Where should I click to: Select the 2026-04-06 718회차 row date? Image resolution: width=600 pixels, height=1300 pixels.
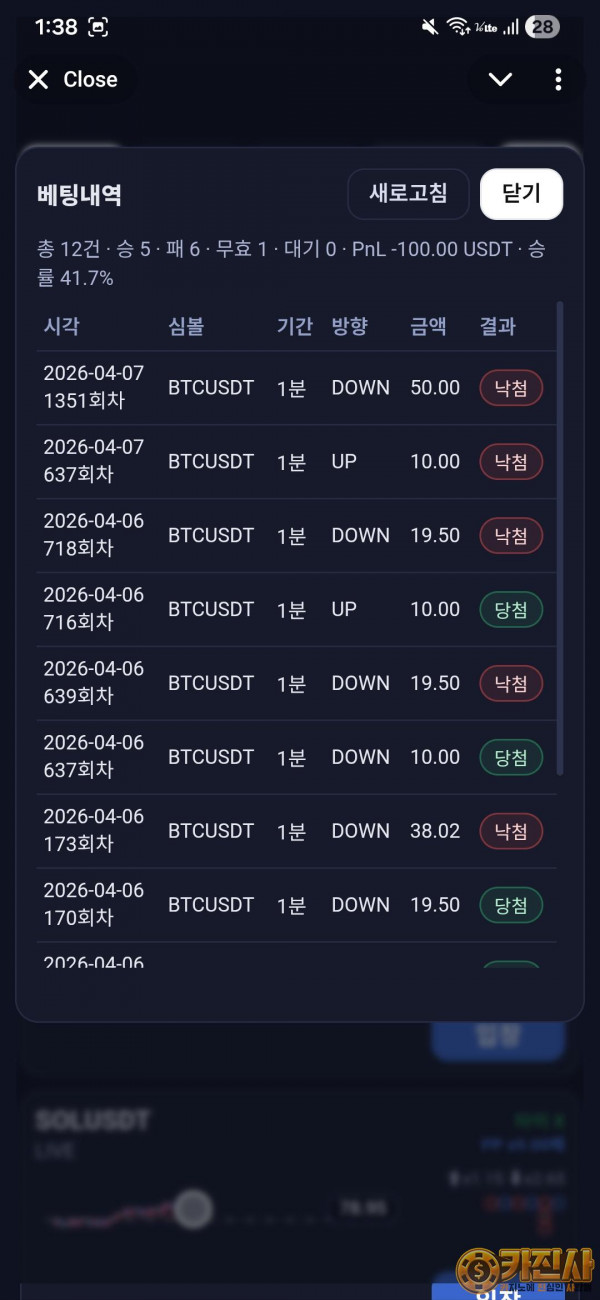[x=94, y=521]
